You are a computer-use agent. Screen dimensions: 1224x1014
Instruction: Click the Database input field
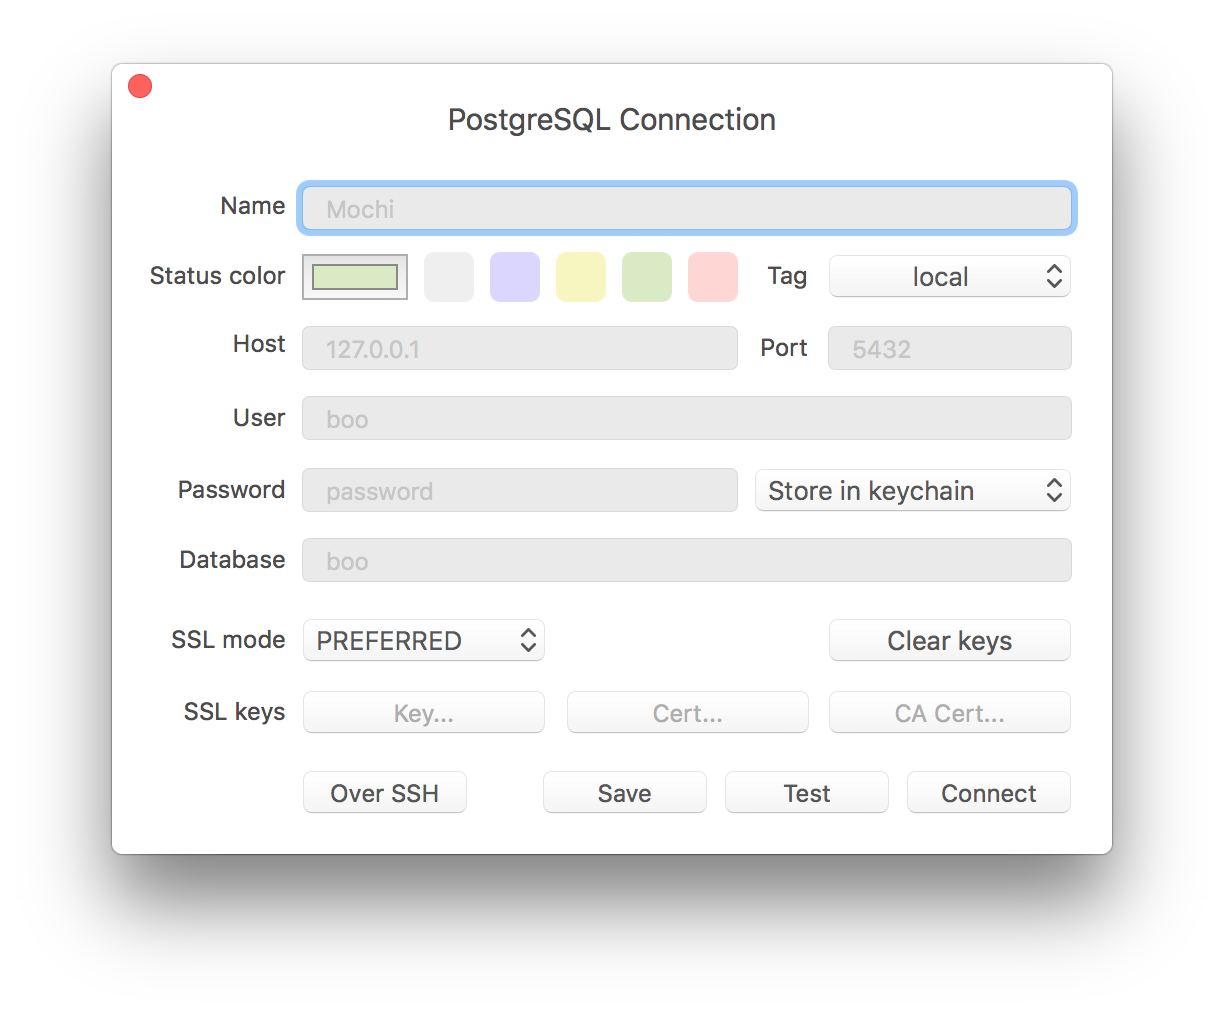(x=686, y=561)
